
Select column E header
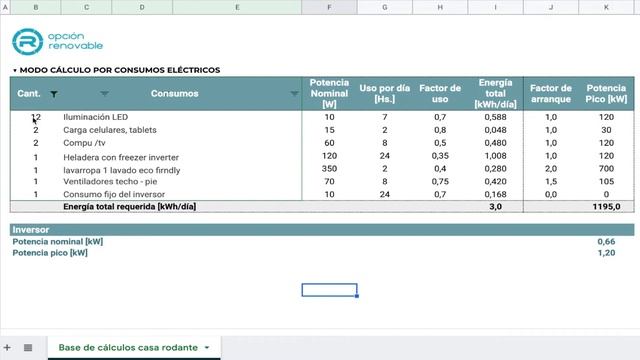coord(237,7)
